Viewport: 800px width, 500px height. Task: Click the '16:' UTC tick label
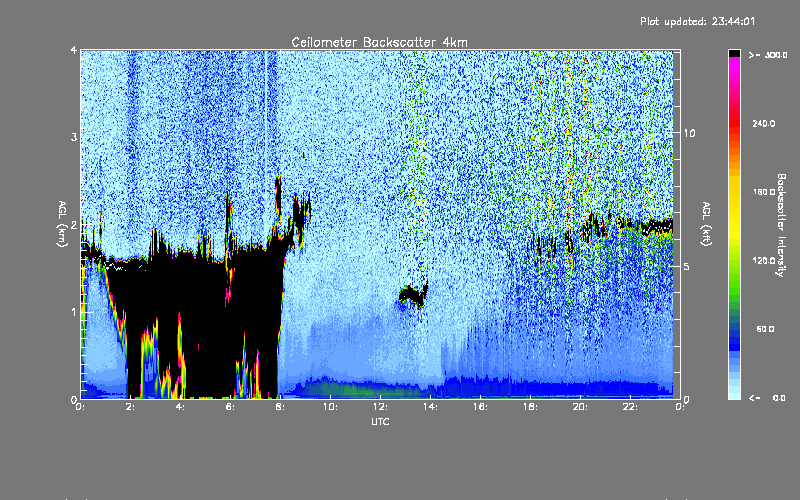click(480, 407)
